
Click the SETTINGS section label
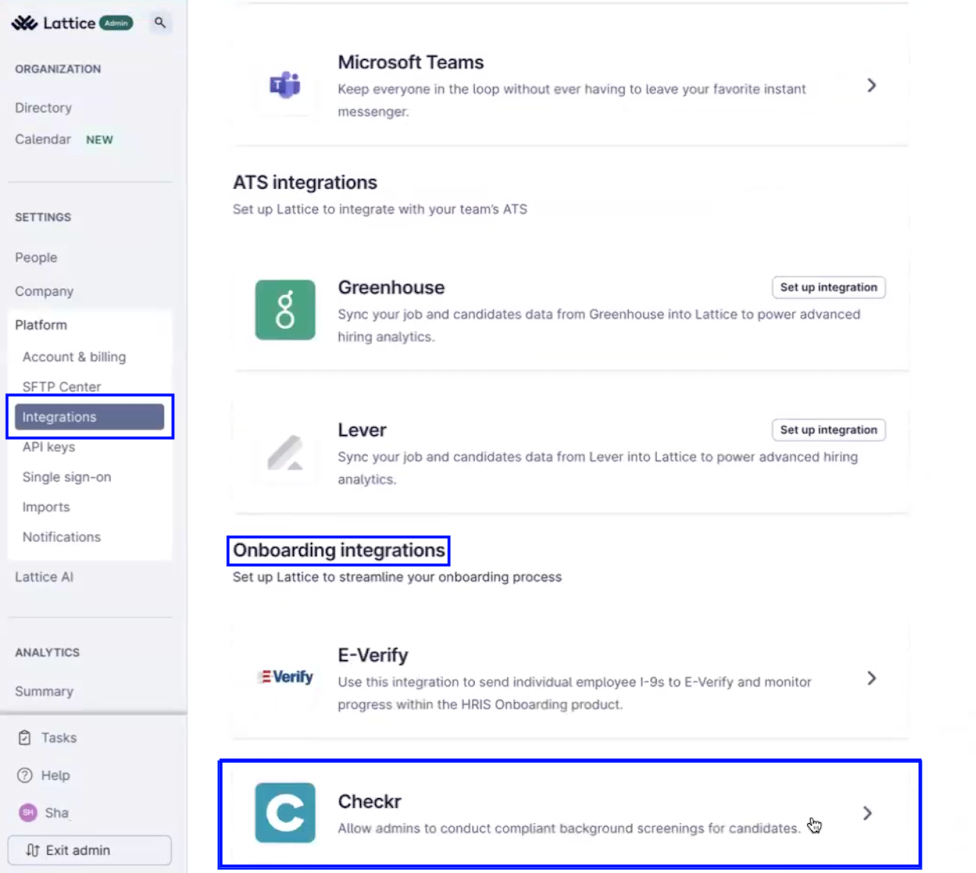43,217
